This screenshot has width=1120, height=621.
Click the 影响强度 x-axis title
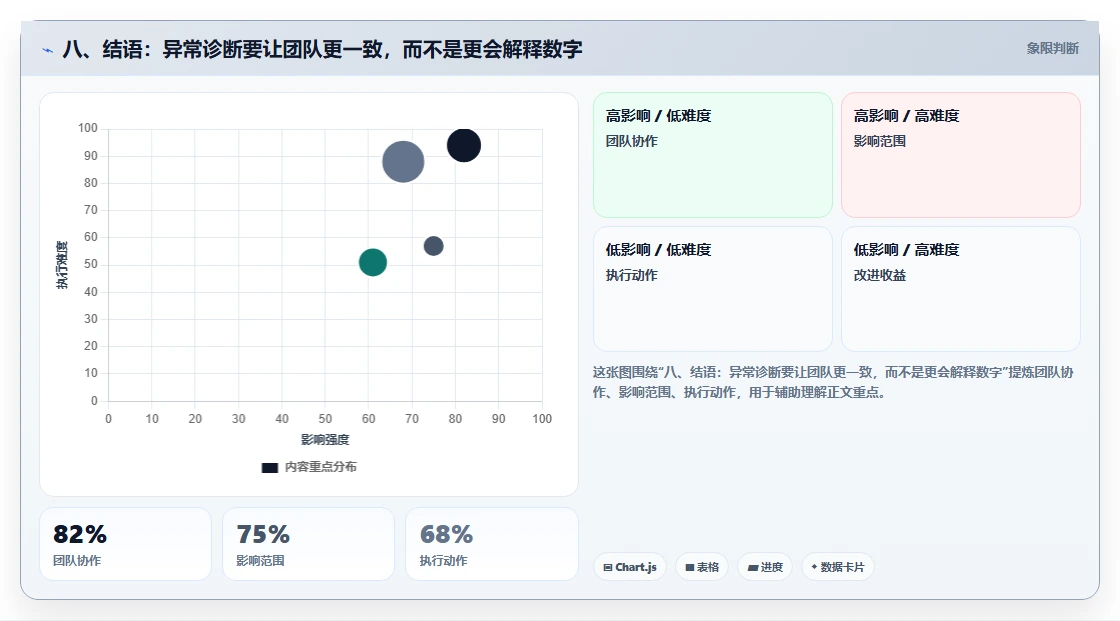coord(325,439)
